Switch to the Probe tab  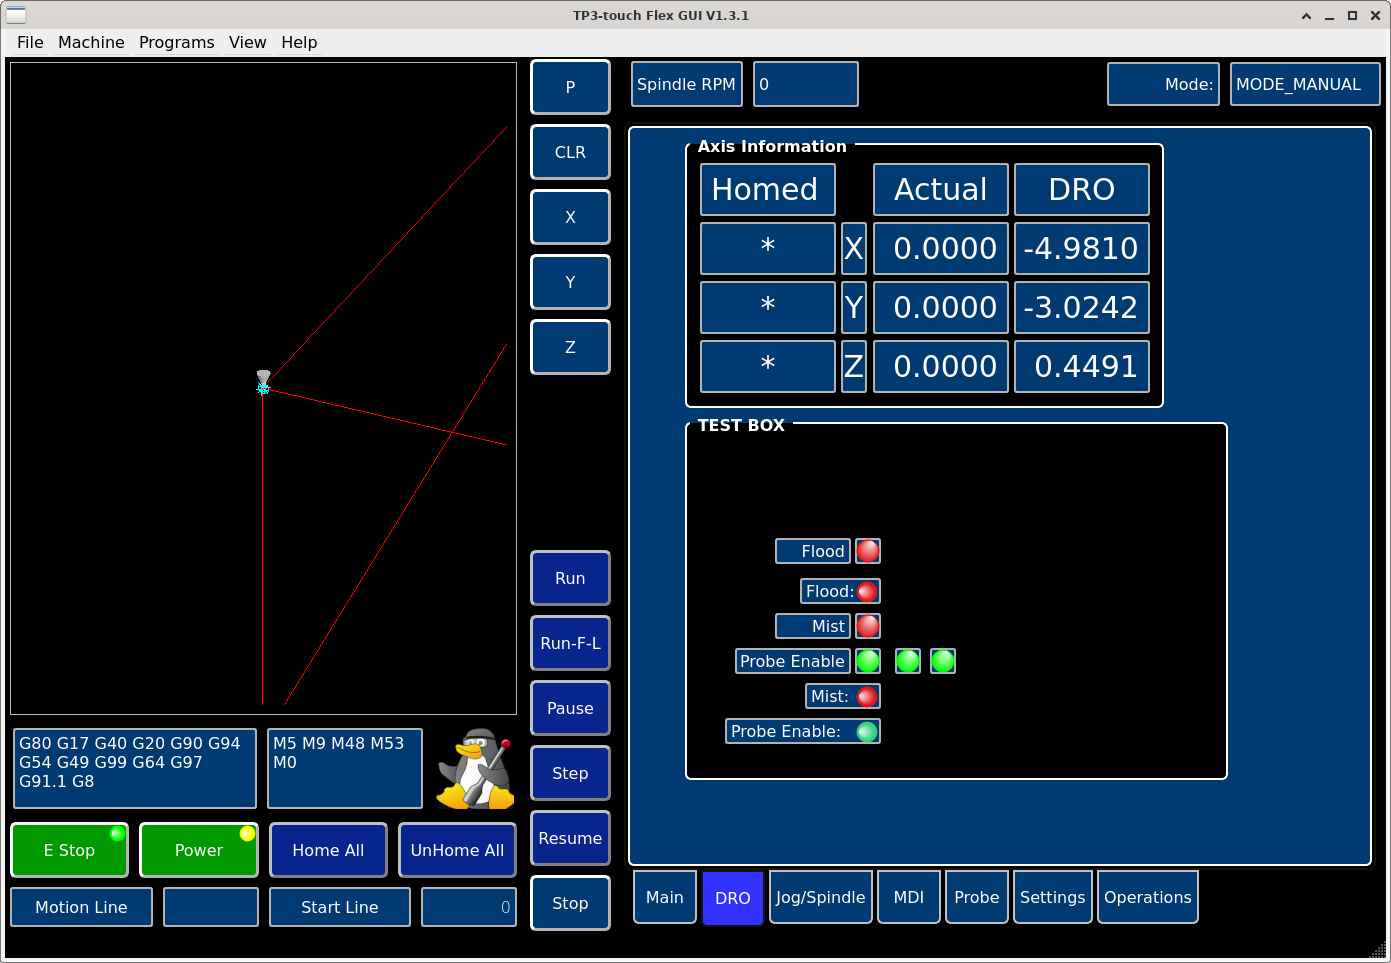[976, 897]
